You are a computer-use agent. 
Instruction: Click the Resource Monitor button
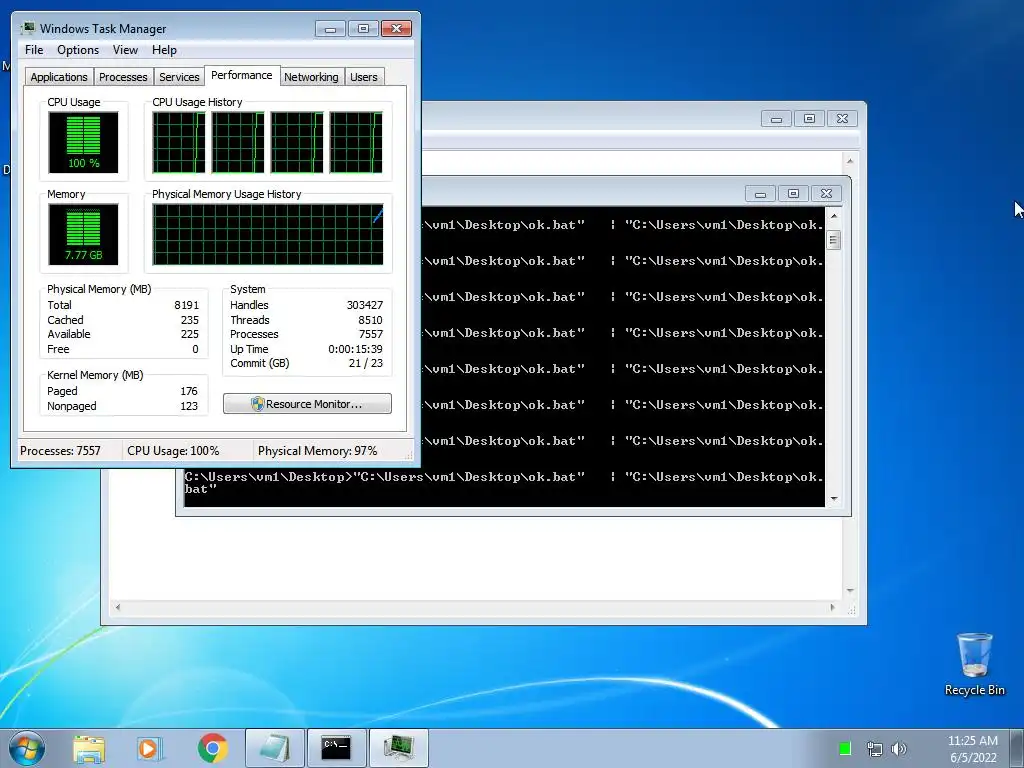click(307, 404)
